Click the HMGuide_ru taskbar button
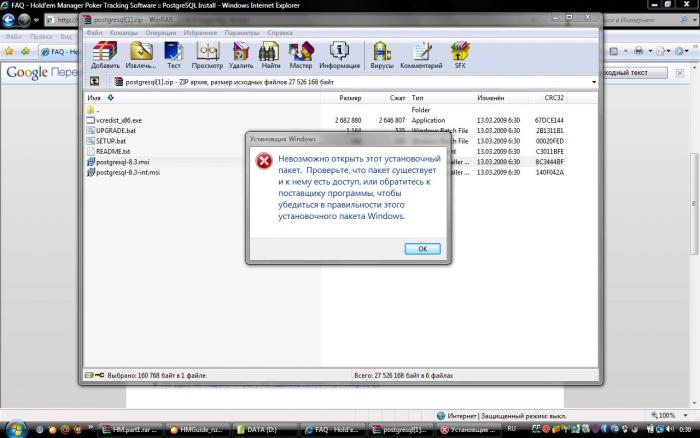 click(199, 430)
